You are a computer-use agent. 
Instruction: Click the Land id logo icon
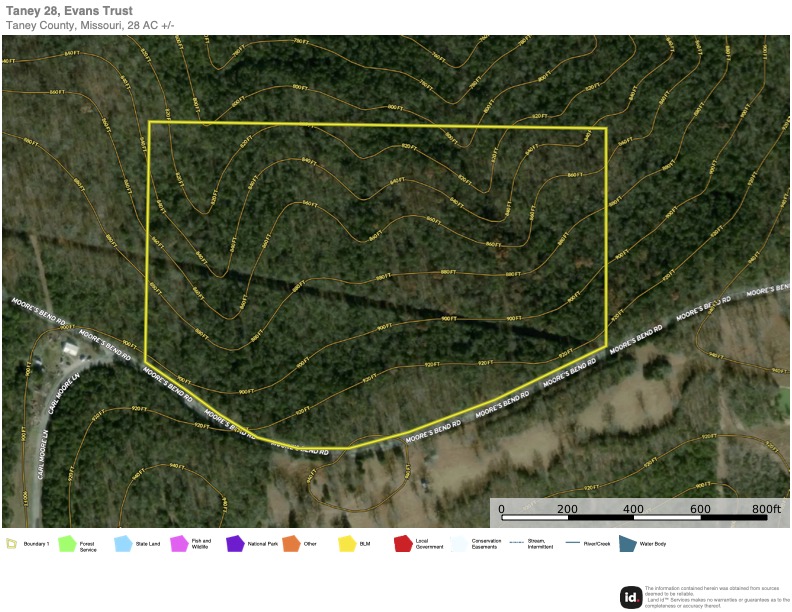coord(630,596)
